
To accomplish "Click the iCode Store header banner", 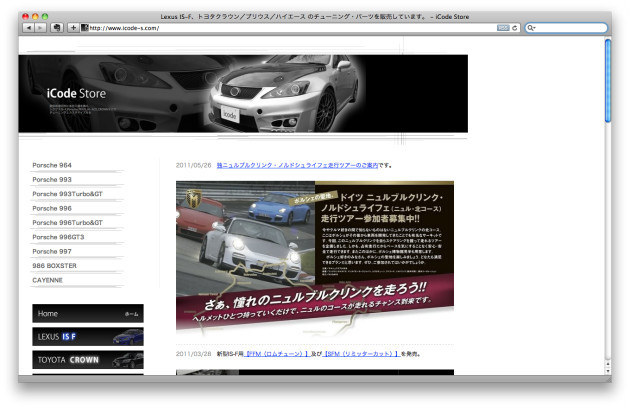I will coord(243,94).
